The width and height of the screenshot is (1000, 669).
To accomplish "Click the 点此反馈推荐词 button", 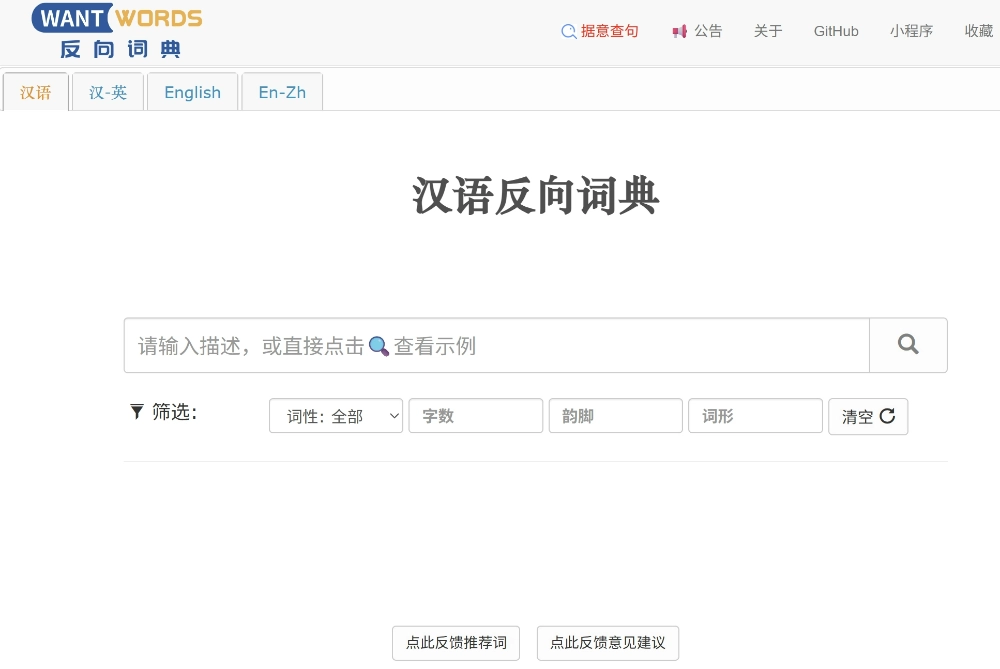I will pyautogui.click(x=456, y=643).
